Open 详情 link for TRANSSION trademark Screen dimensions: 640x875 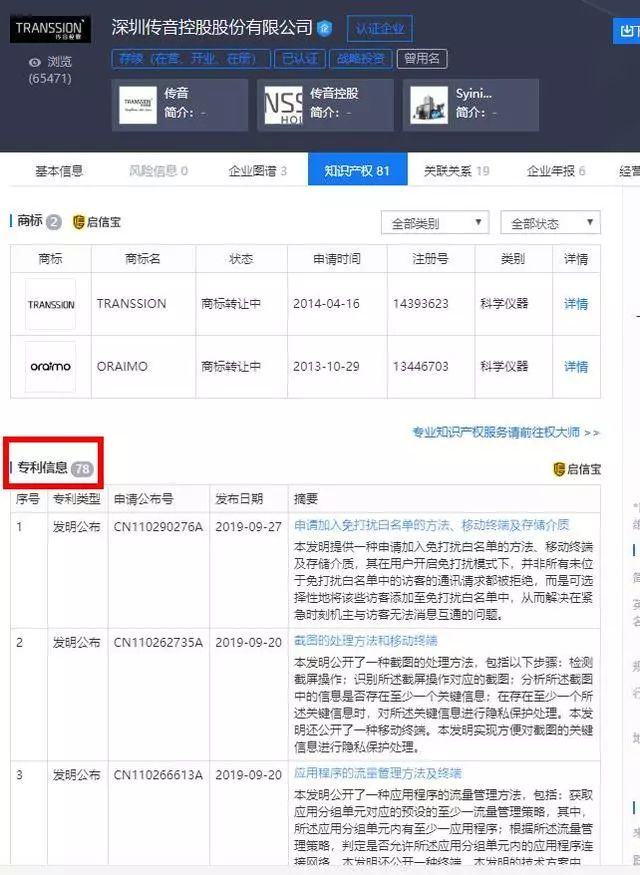click(x=576, y=304)
